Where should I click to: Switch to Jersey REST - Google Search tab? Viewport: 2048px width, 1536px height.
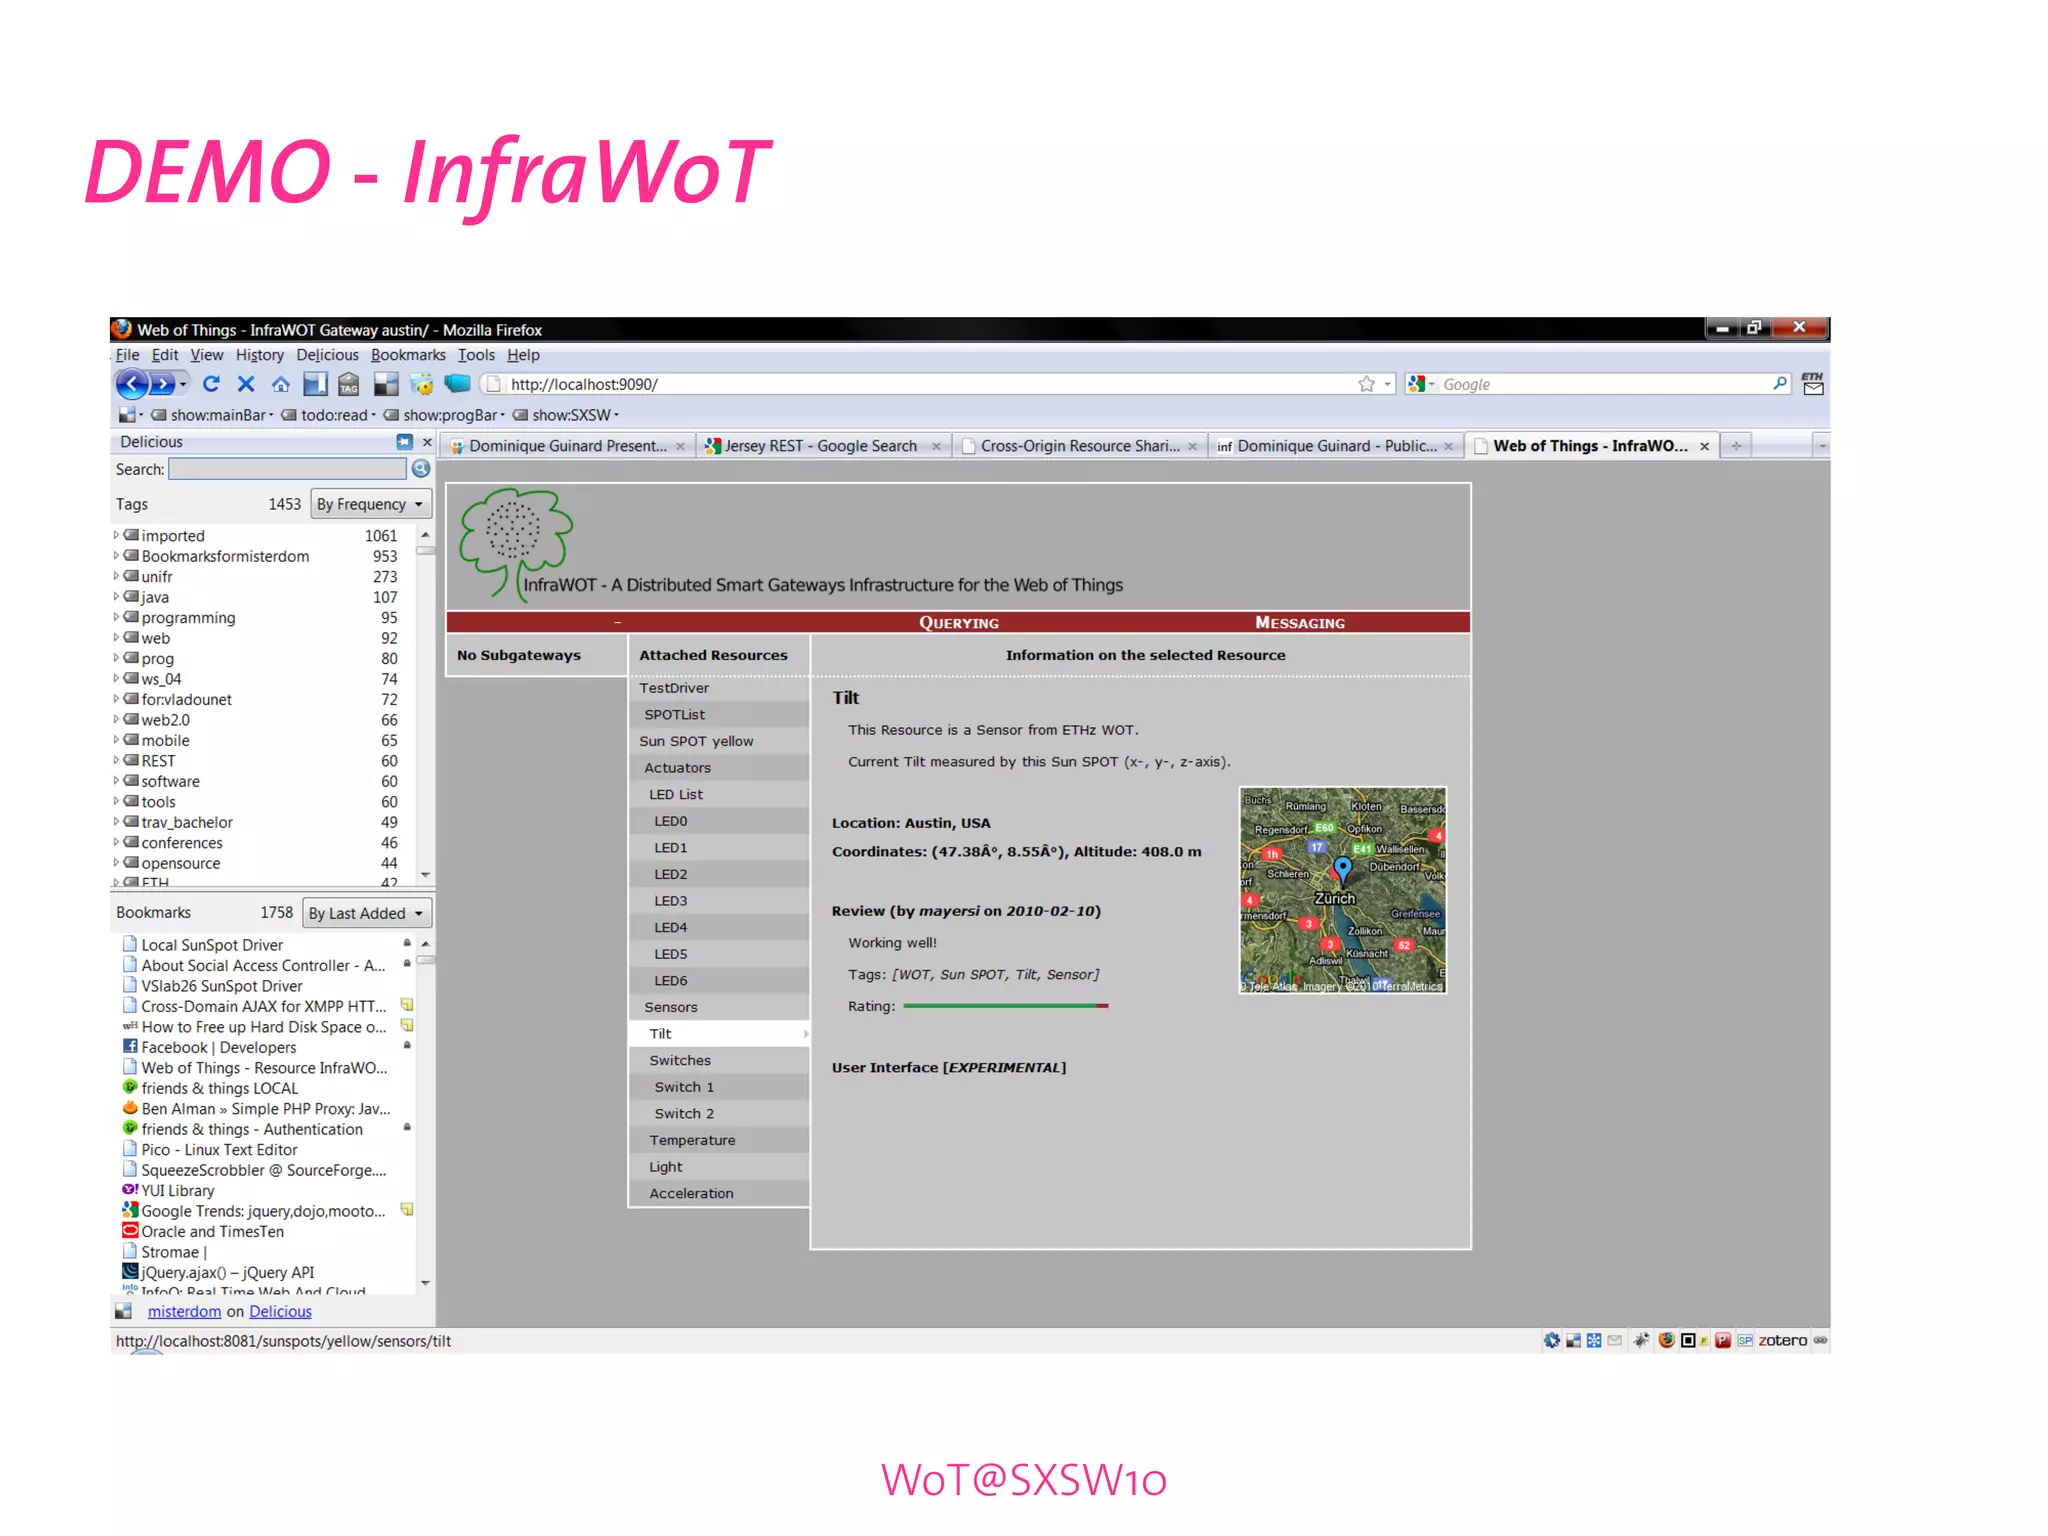pos(822,446)
